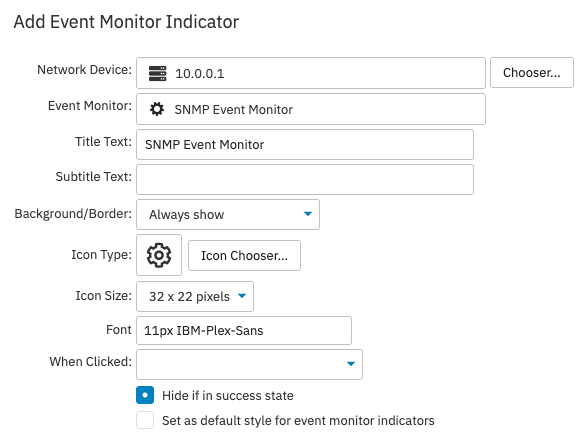Click the Add Event Monitor Indicator heading

coord(126,22)
